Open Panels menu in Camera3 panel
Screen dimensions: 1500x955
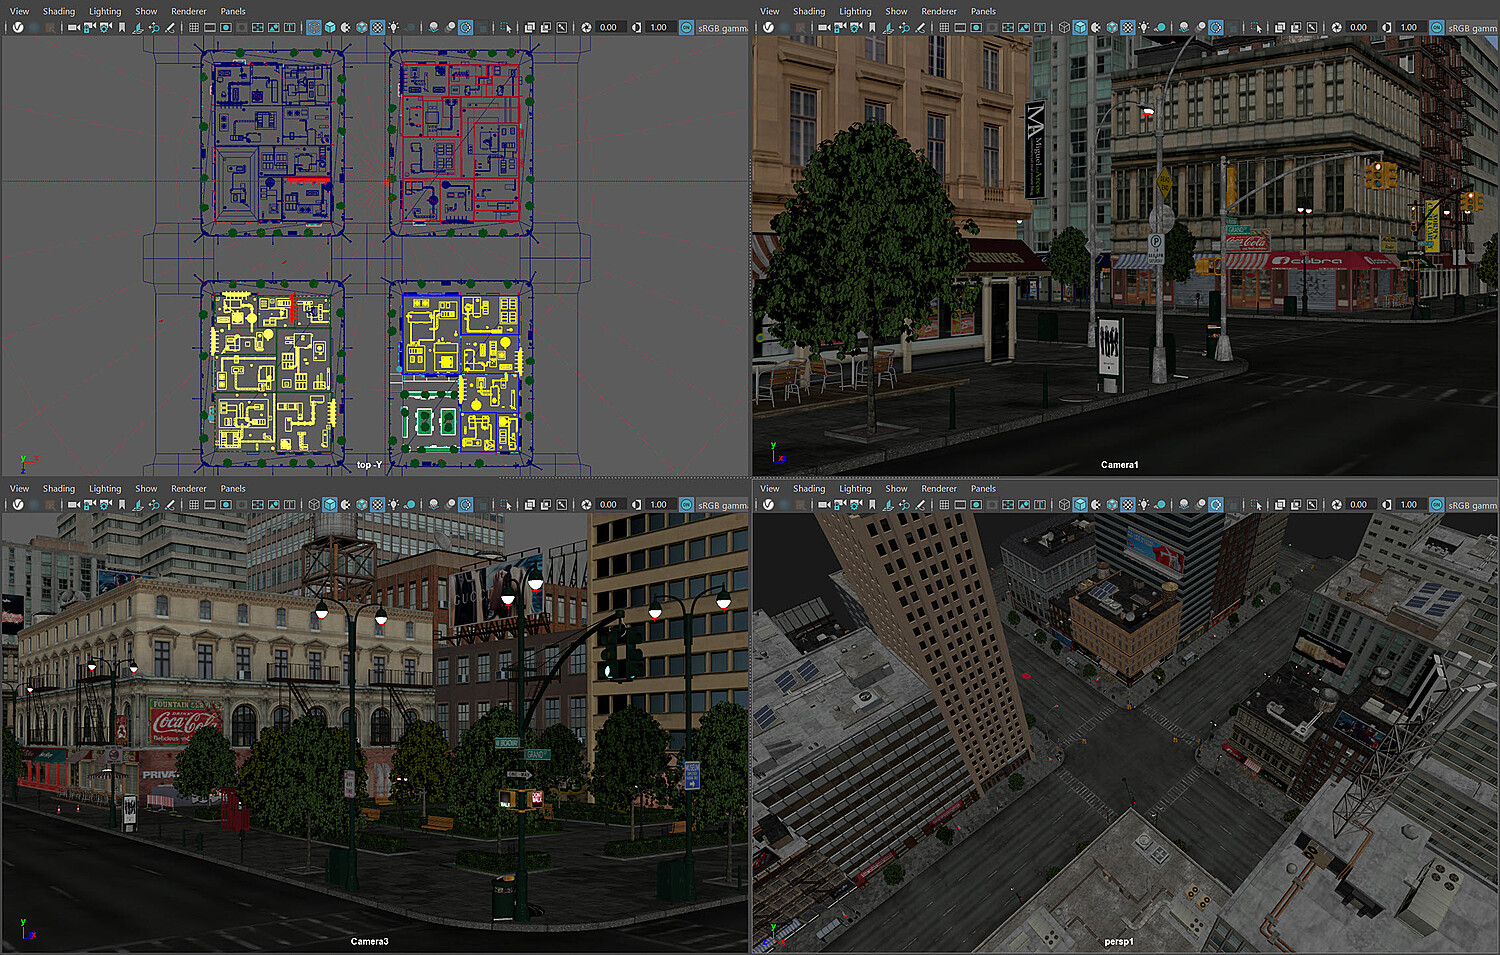pyautogui.click(x=233, y=488)
